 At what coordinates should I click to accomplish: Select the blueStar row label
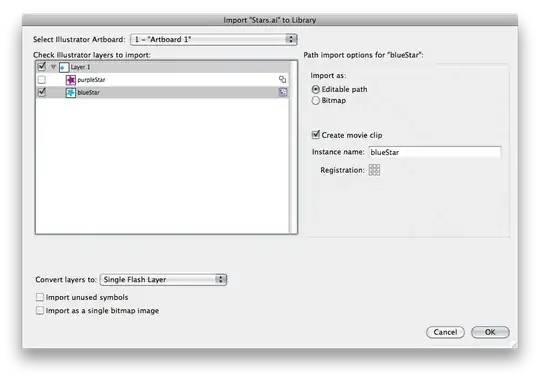tap(89, 93)
